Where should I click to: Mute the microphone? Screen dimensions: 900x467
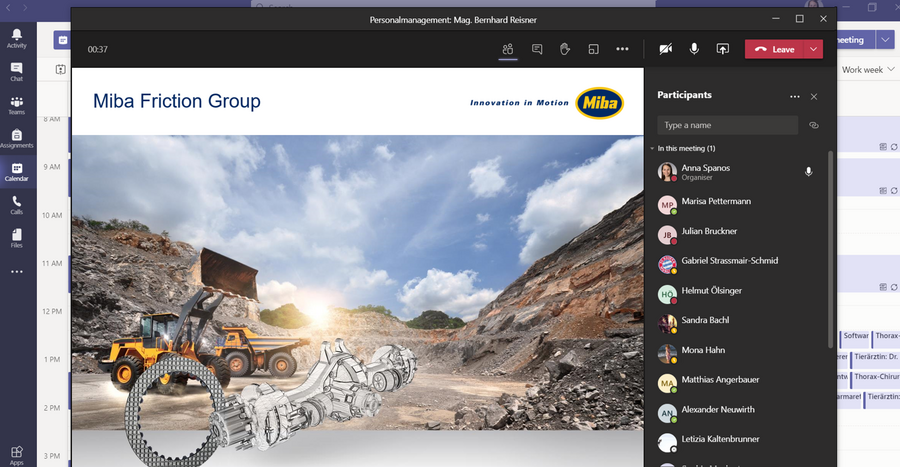[x=694, y=49]
